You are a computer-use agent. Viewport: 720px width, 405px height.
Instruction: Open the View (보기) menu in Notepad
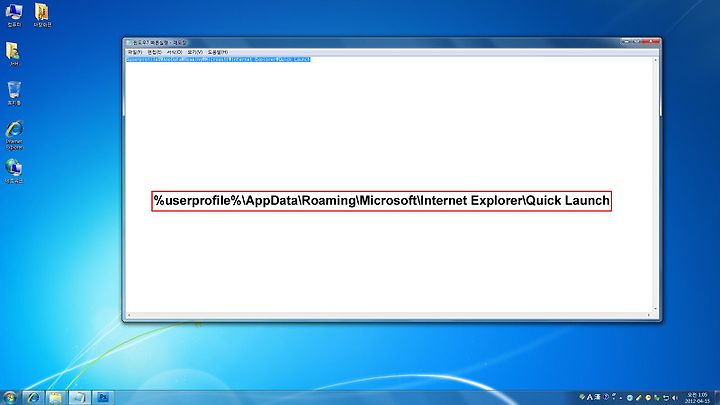pyautogui.click(x=195, y=52)
